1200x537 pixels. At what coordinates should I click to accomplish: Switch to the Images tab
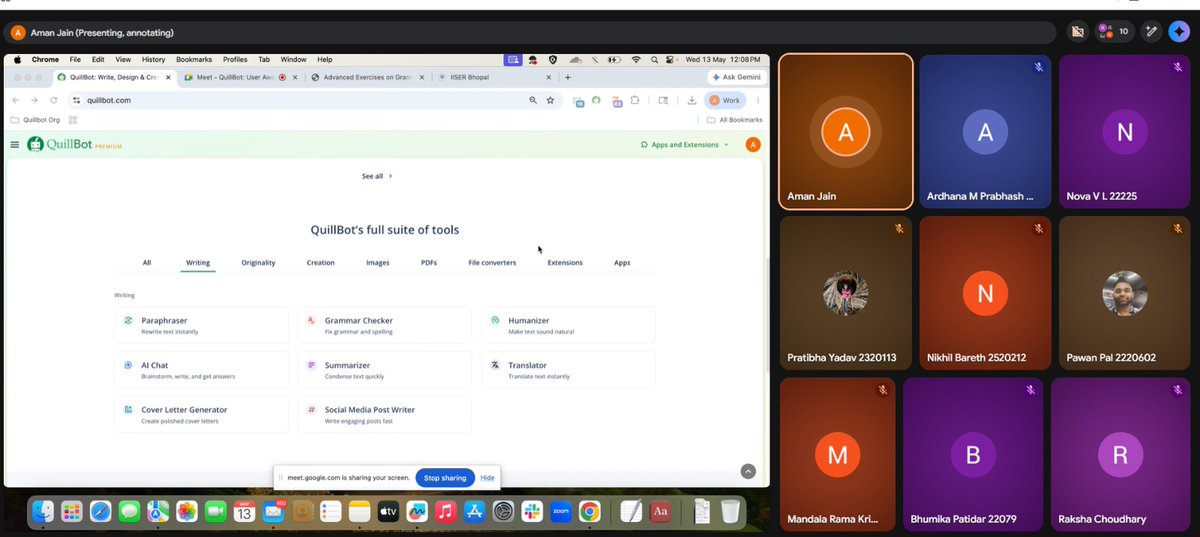[378, 263]
